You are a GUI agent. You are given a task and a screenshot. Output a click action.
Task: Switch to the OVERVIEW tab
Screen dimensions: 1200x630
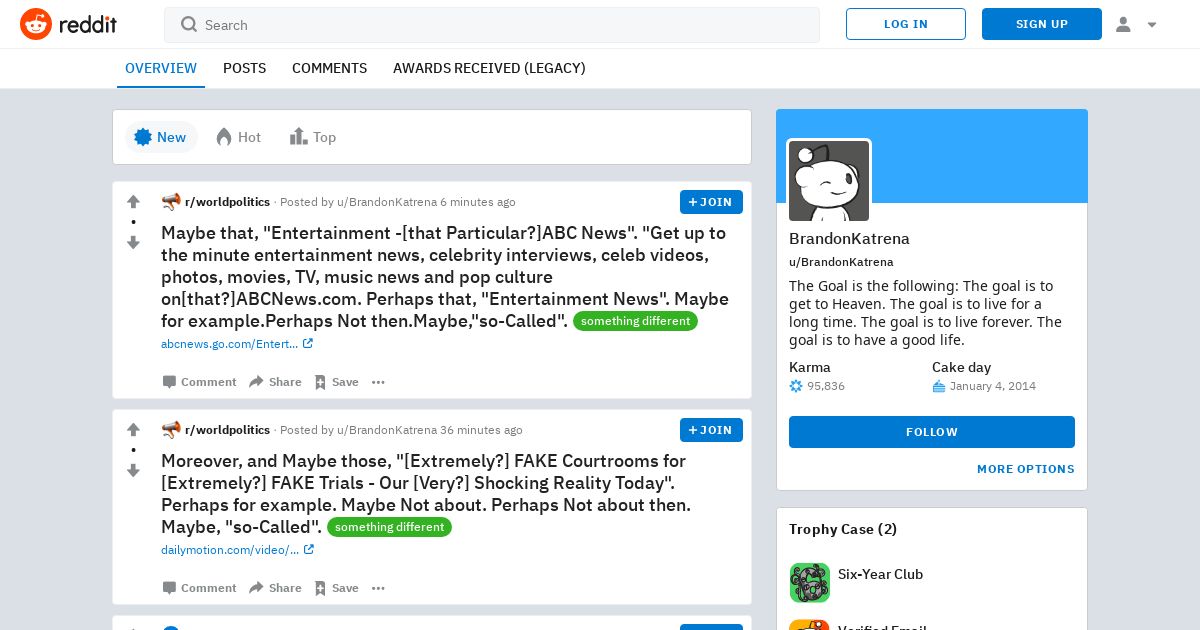pyautogui.click(x=161, y=68)
